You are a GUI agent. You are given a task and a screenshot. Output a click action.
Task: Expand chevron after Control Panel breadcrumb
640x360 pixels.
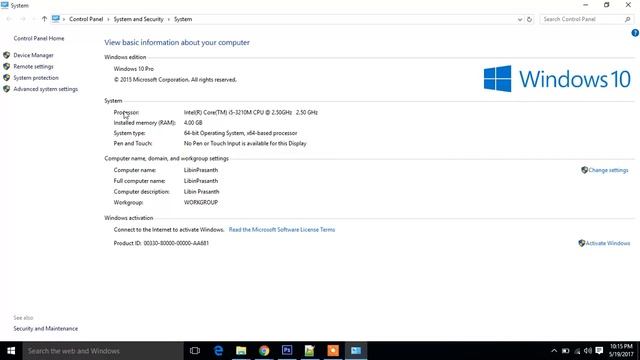click(108, 19)
